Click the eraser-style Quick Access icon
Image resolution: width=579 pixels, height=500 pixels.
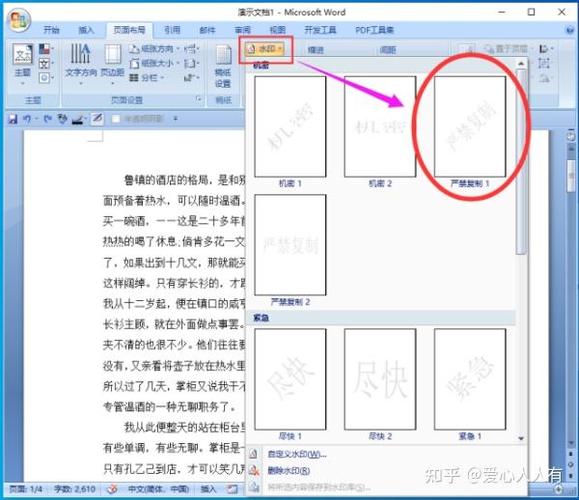97,119
